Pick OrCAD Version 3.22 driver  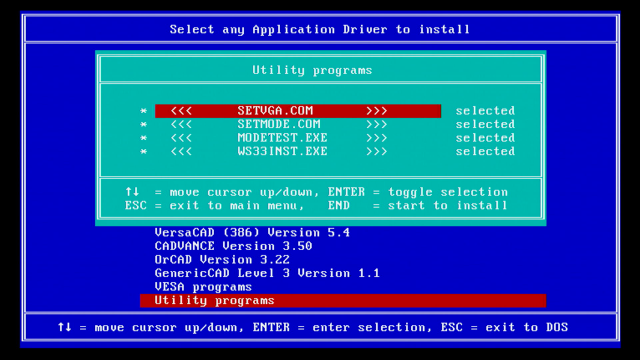[222, 260]
